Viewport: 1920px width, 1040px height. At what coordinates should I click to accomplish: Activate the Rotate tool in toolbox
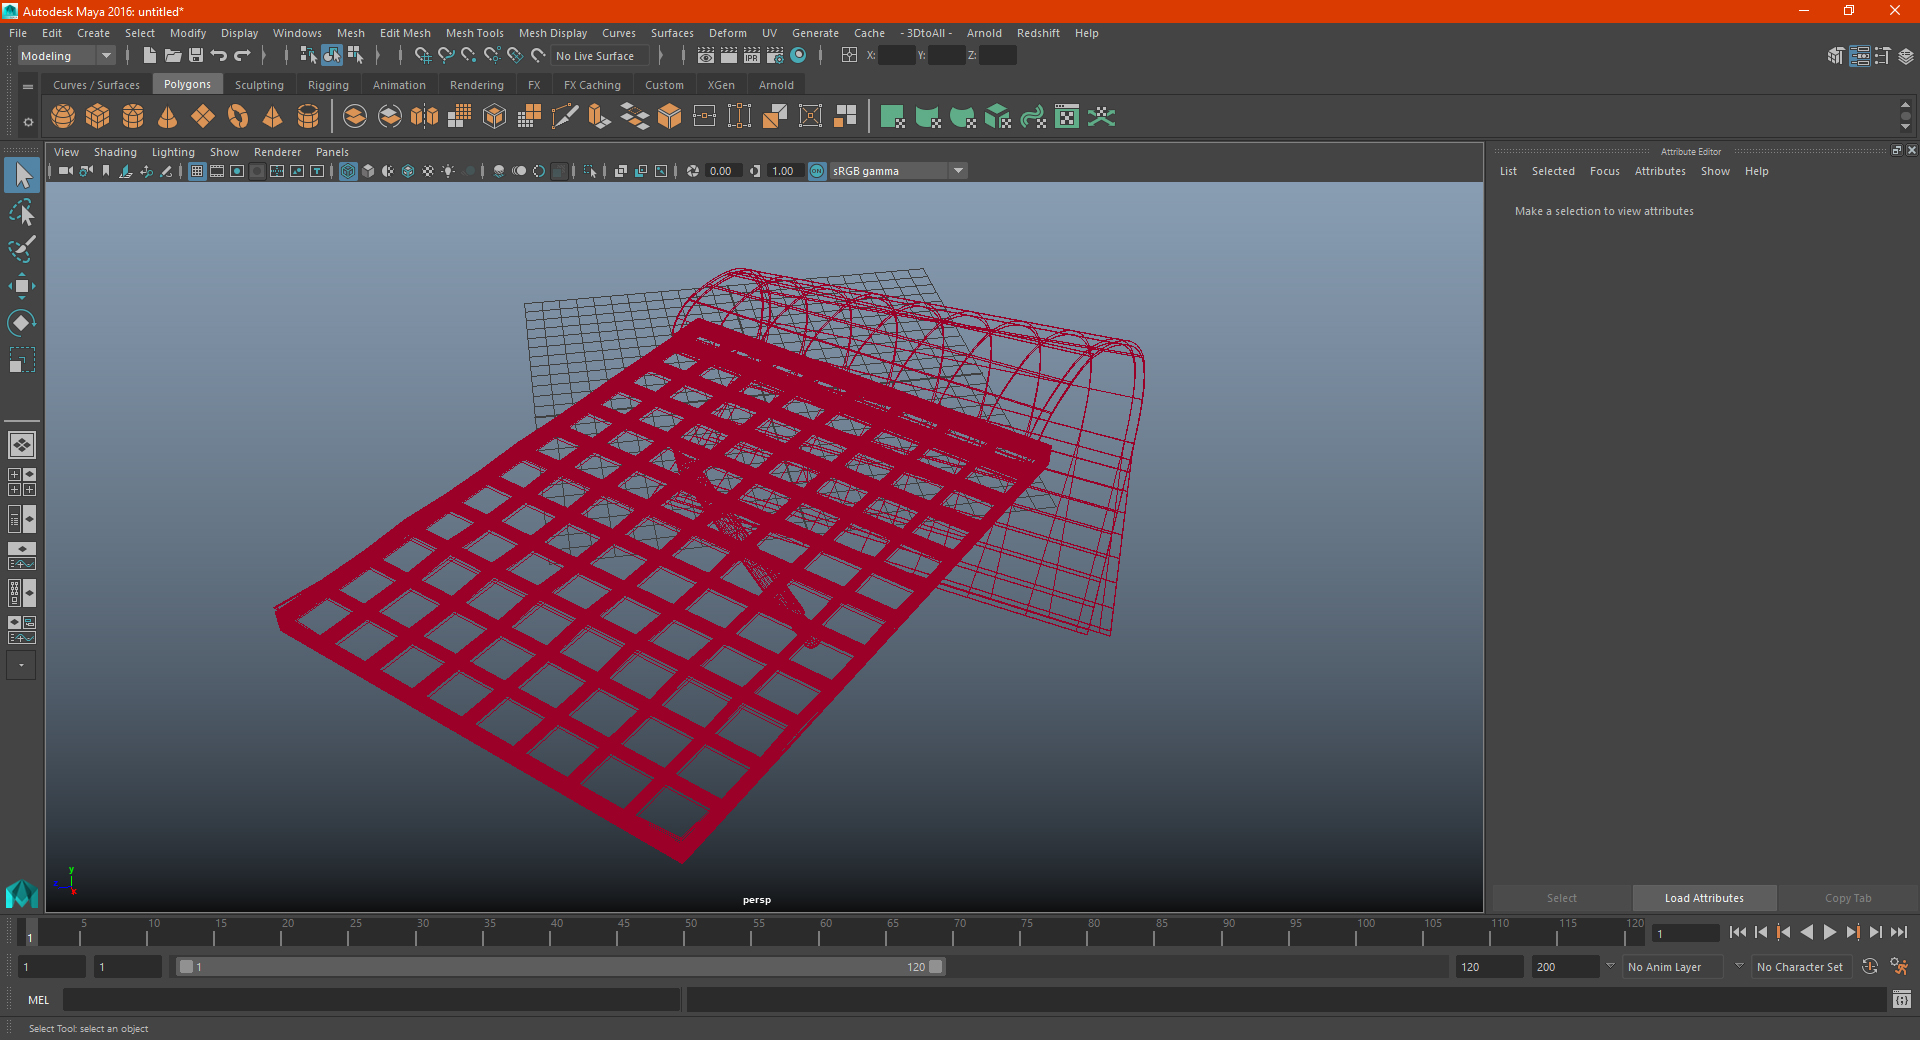[21, 323]
